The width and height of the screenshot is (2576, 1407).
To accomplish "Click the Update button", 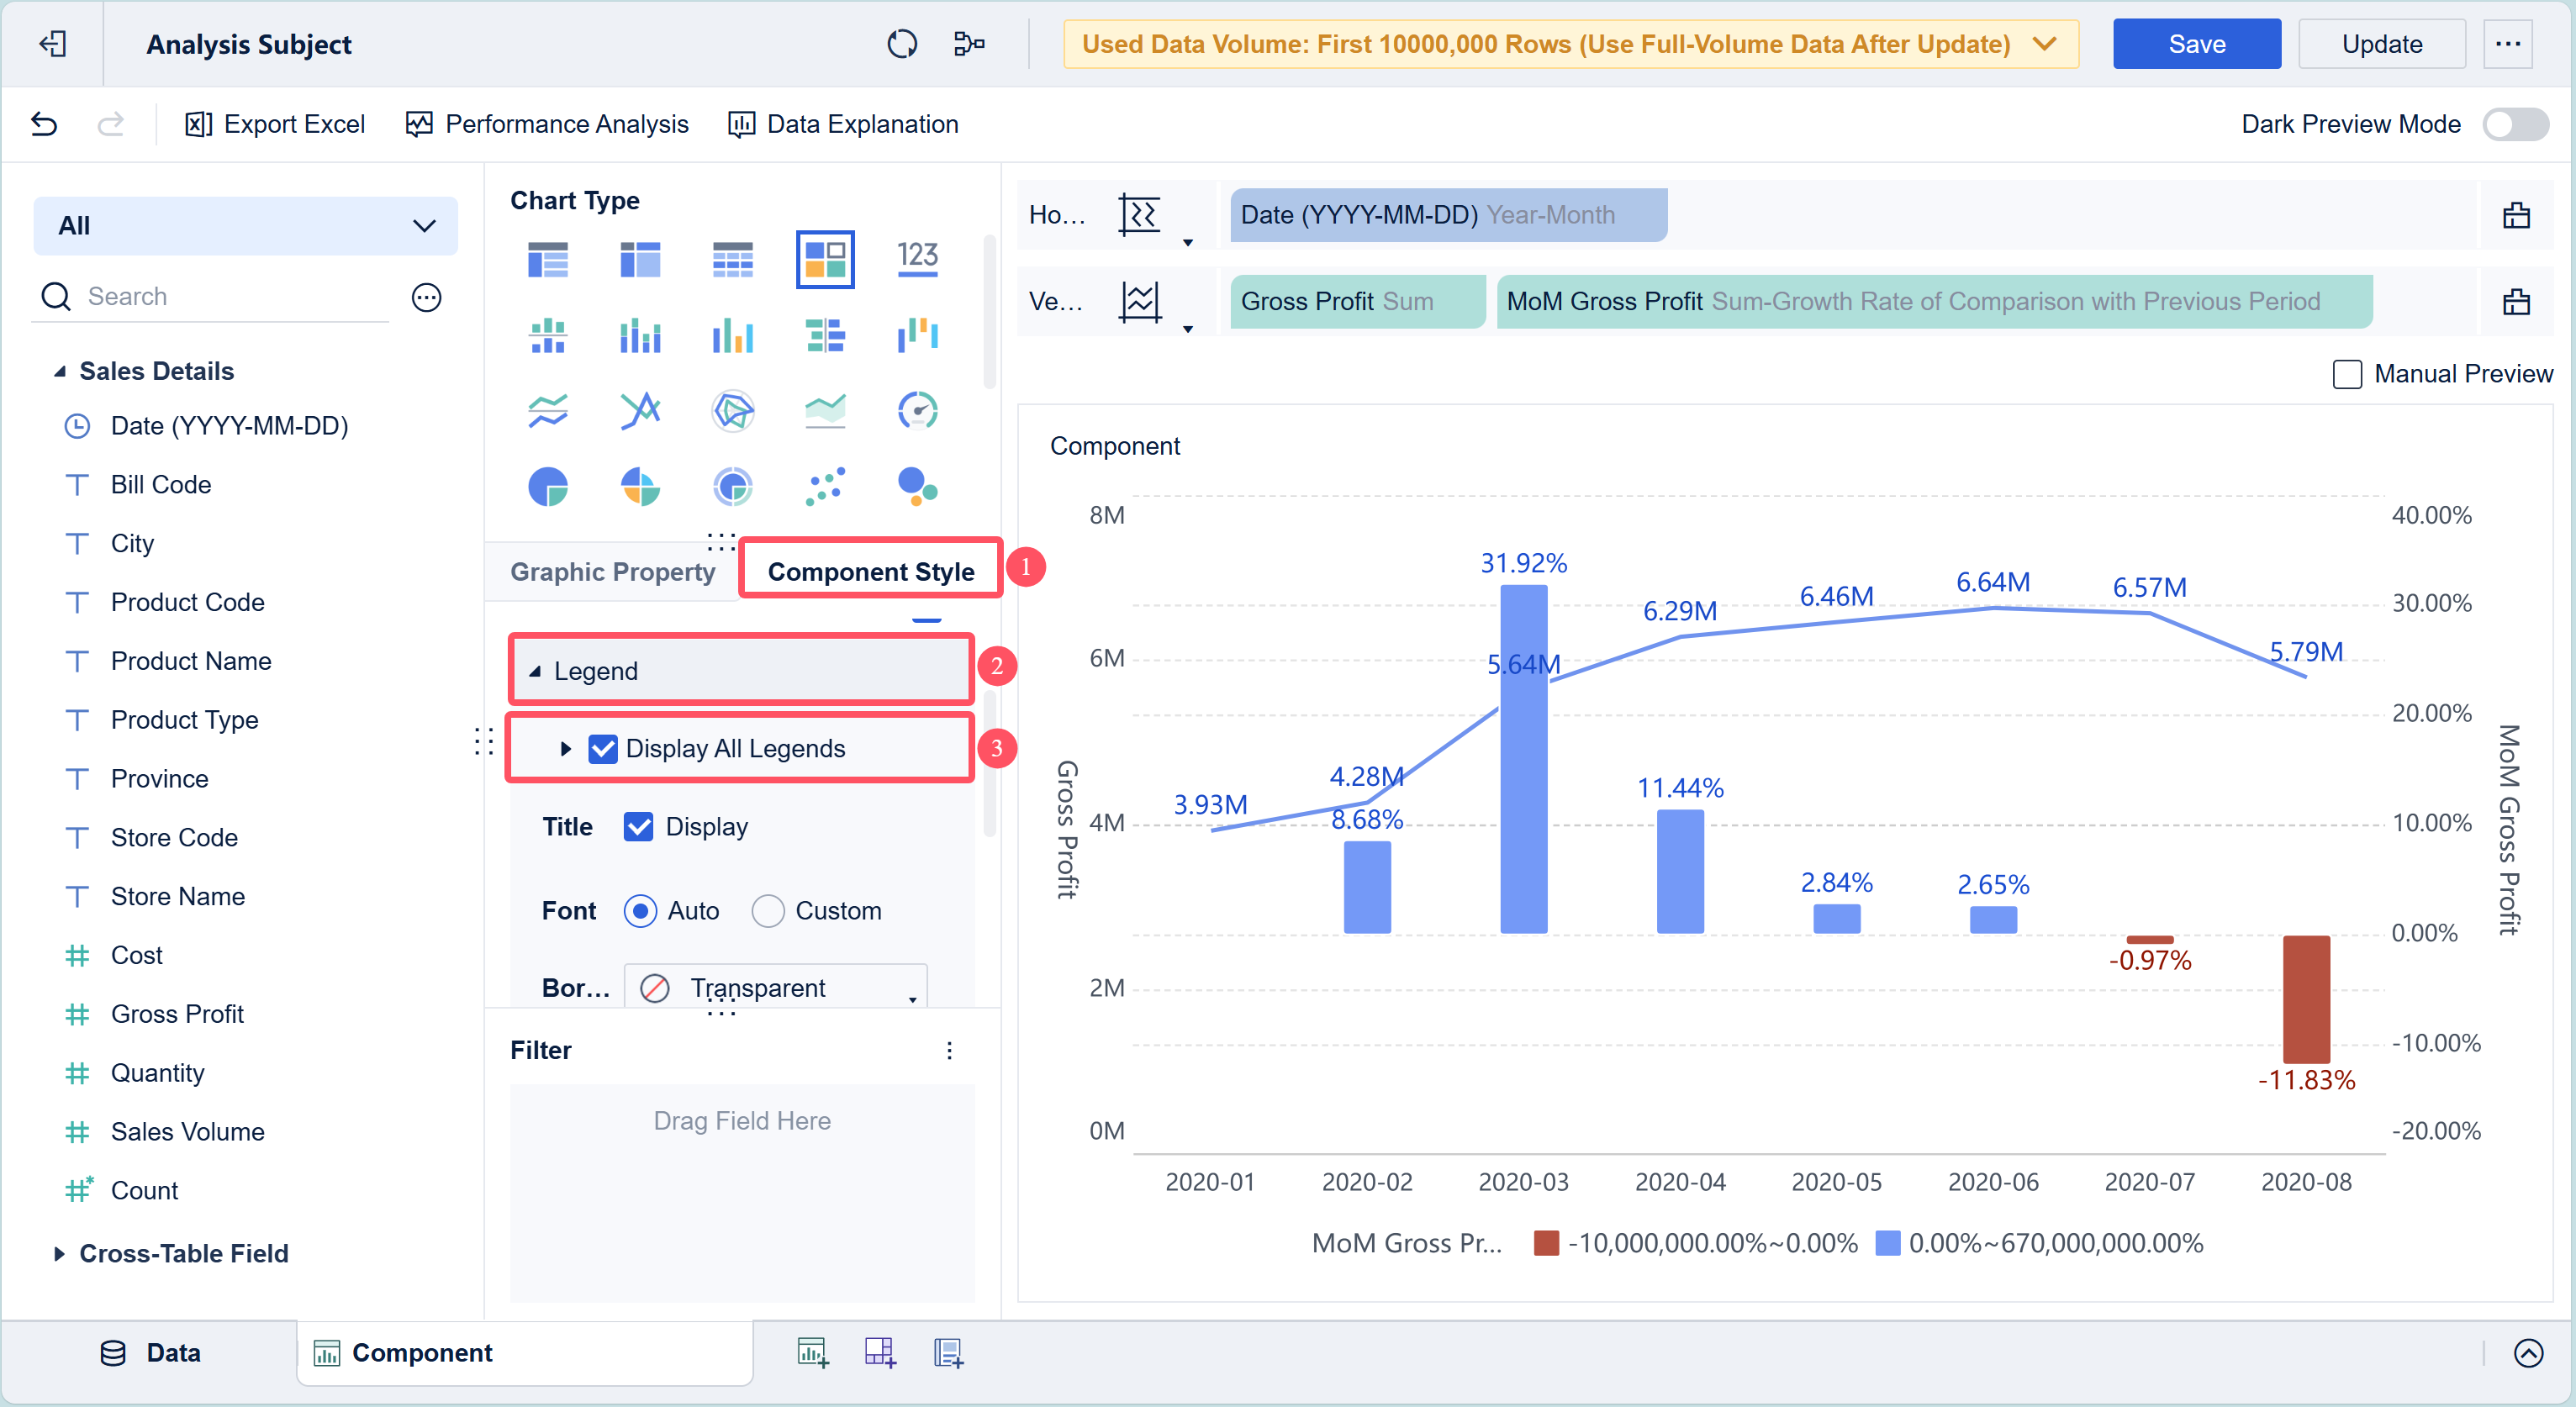I will pyautogui.click(x=2381, y=44).
